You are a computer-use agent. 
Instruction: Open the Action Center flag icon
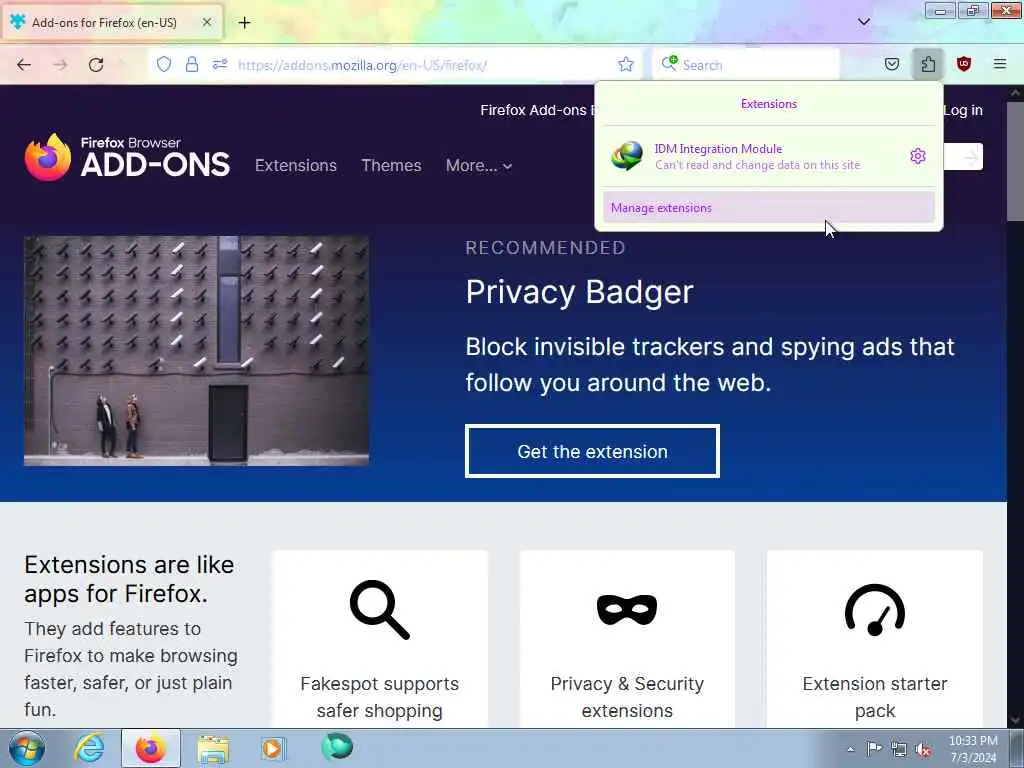[x=874, y=748]
